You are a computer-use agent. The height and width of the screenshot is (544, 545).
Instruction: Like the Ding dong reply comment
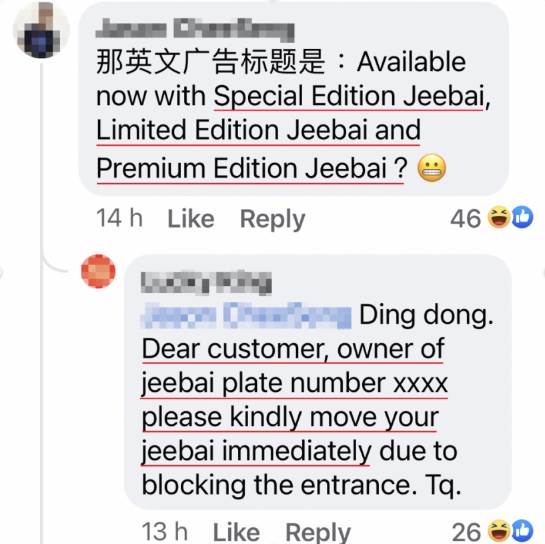pyautogui.click(x=236, y=532)
